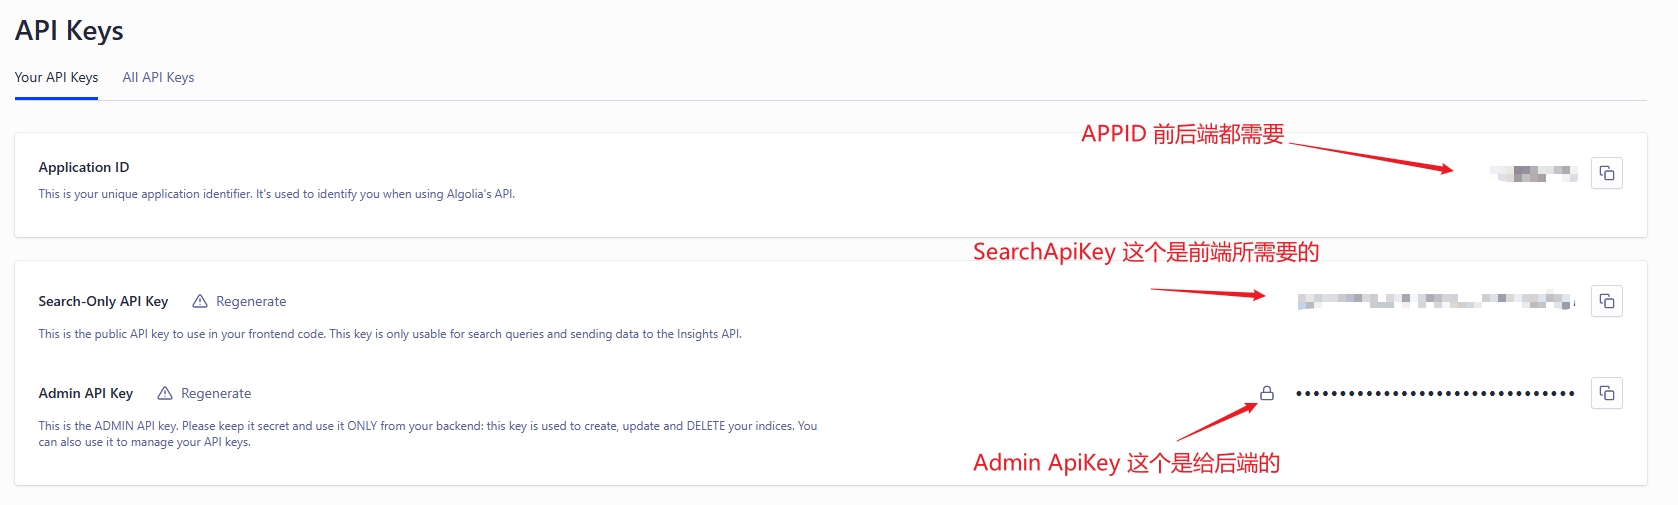Reveal the Admin API Key via lock icon
This screenshot has width=1678, height=505.
click(1267, 393)
